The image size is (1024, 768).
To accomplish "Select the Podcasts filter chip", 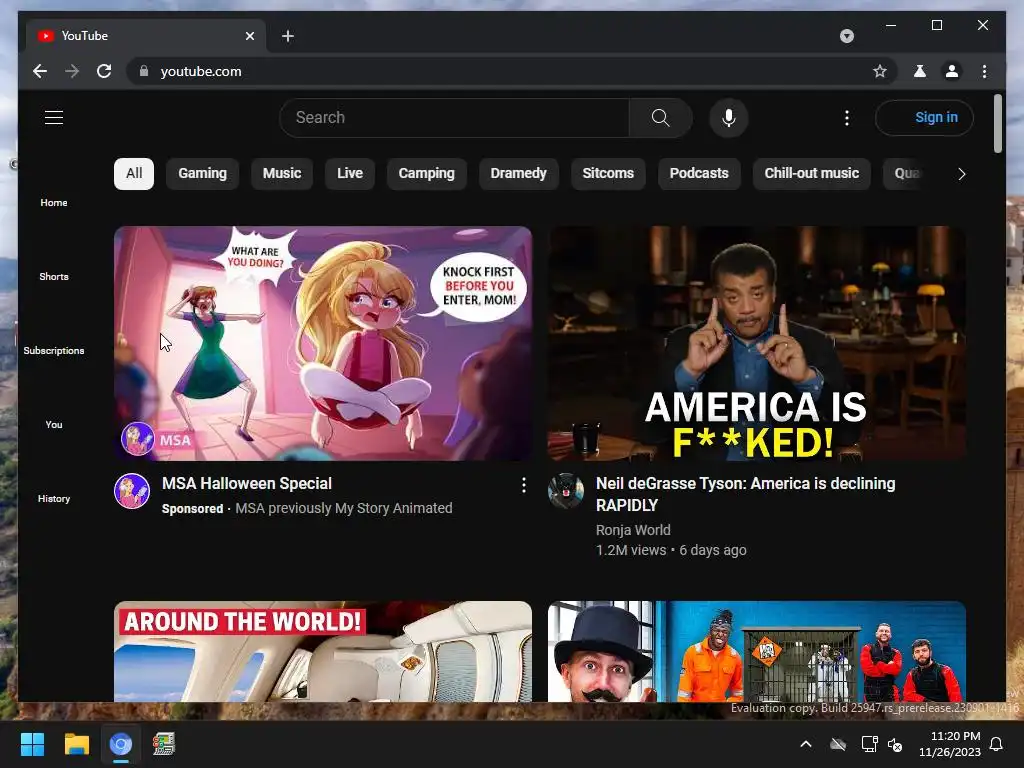I will point(699,174).
